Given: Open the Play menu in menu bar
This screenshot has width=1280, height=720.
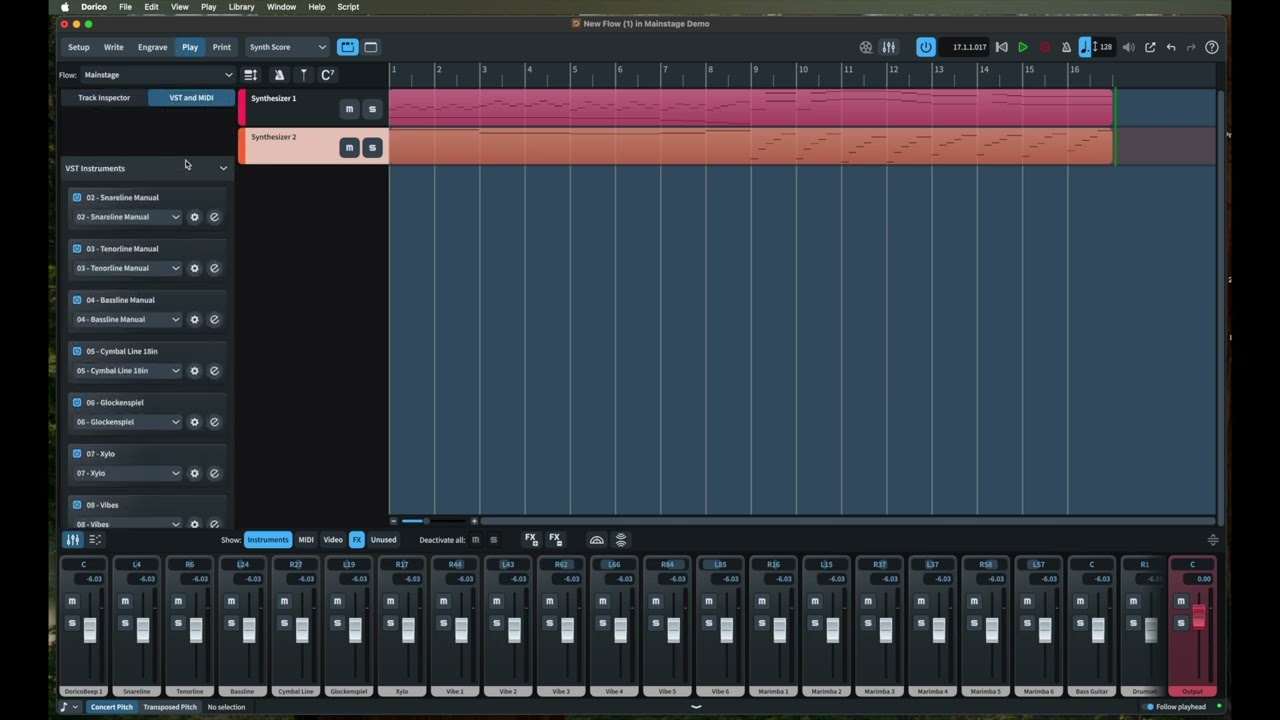Looking at the screenshot, I should click(208, 7).
